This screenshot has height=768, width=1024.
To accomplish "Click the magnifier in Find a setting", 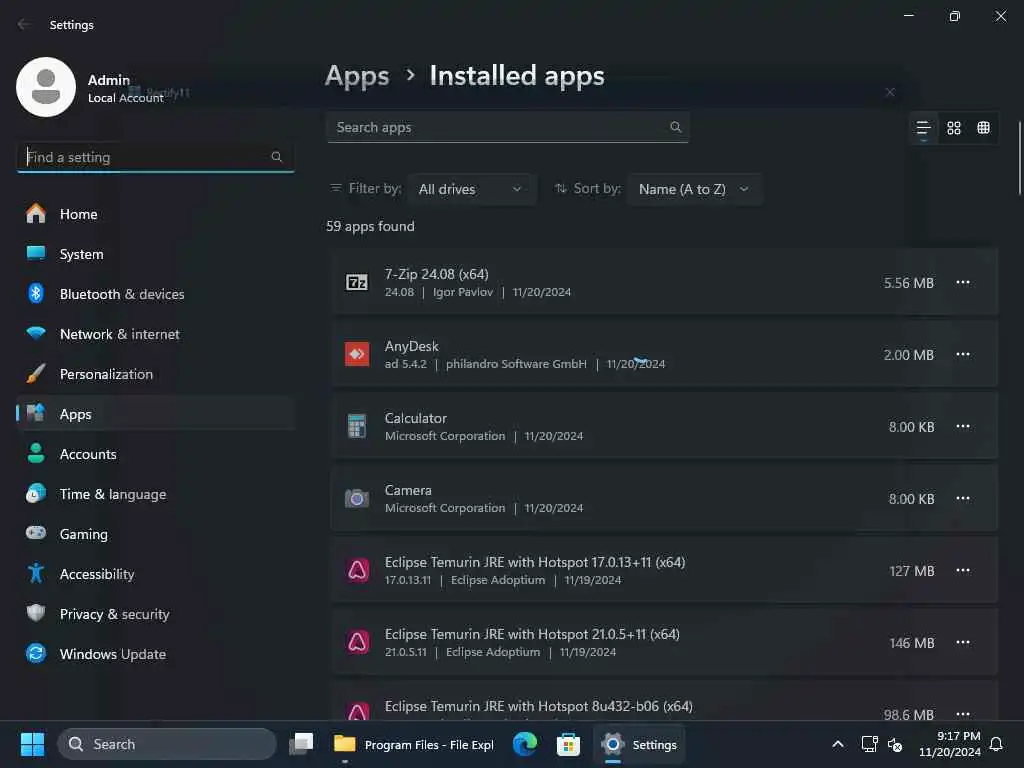I will 277,157.
